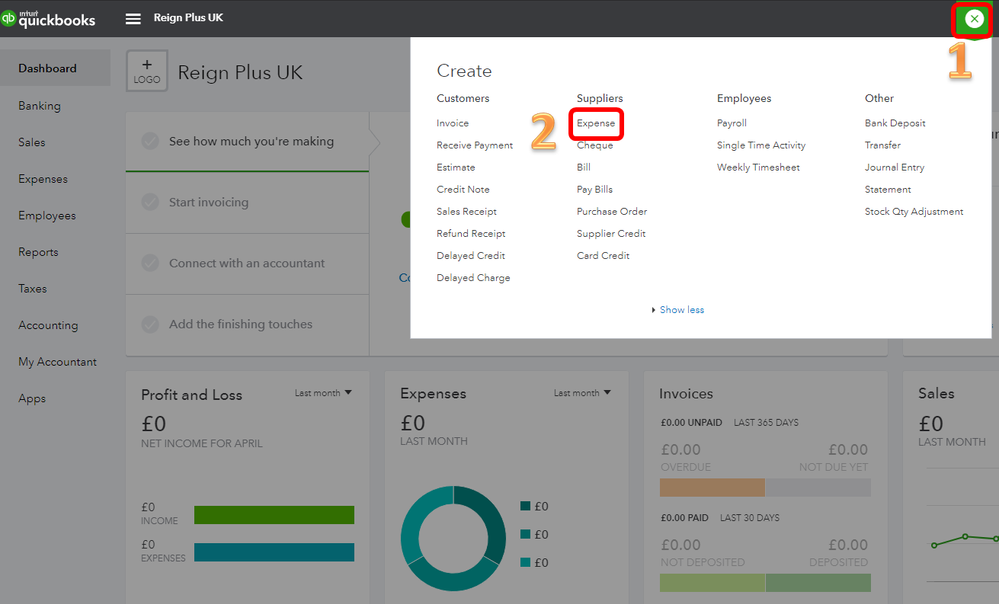Go to Banking in the sidebar
This screenshot has height=604, width=999.
(x=40, y=106)
